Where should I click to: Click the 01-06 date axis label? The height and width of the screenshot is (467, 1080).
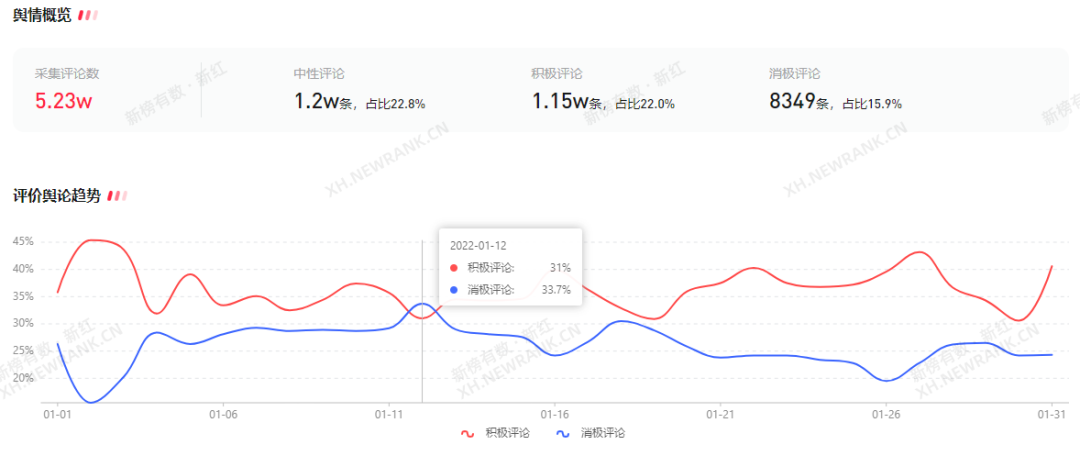222,415
